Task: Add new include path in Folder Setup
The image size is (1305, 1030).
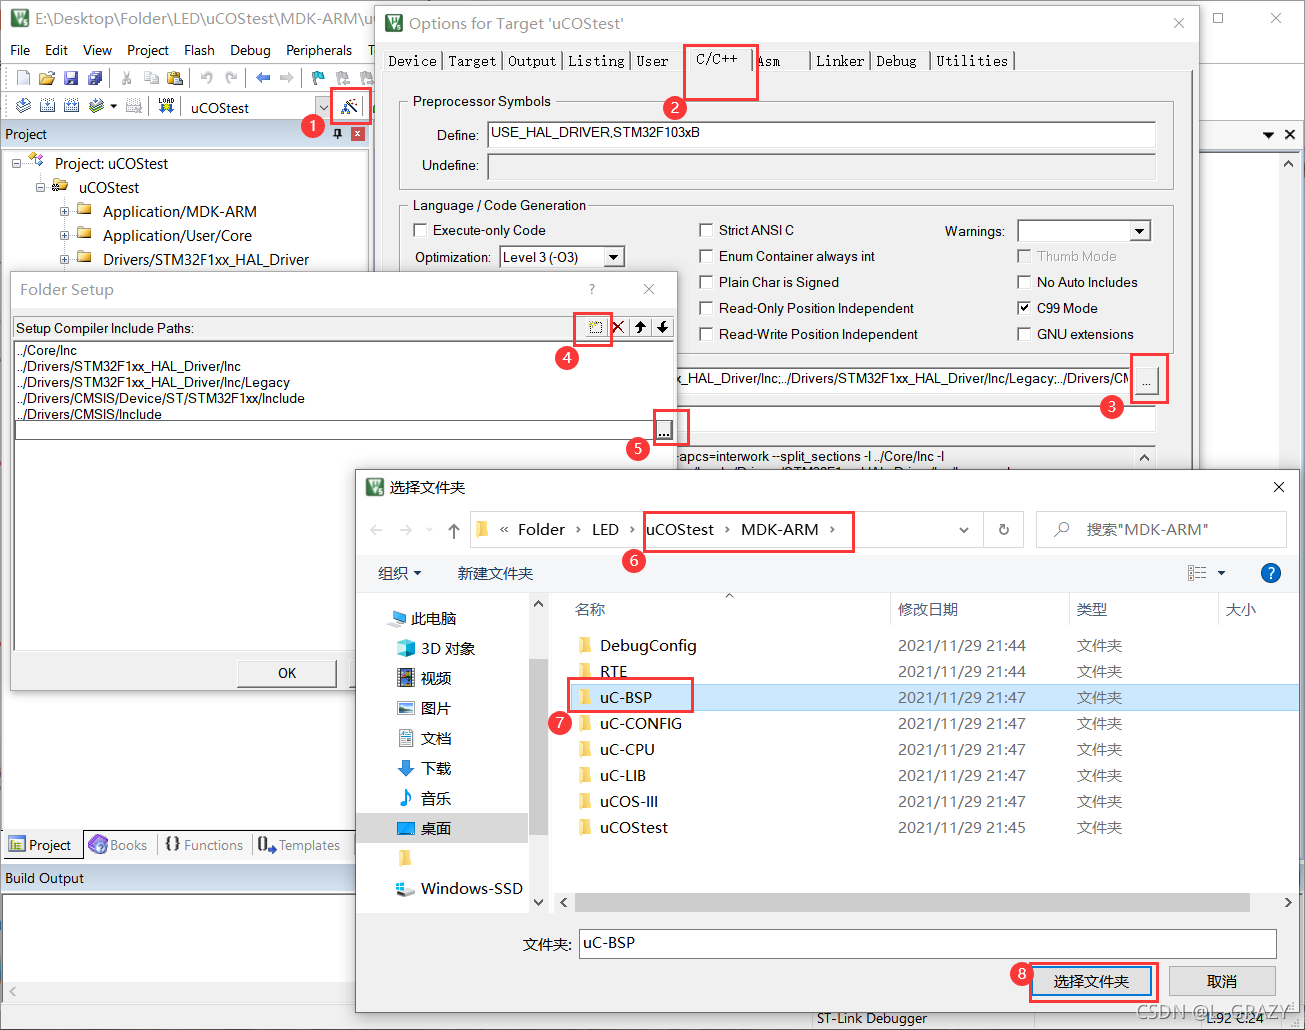Action: 595,327
